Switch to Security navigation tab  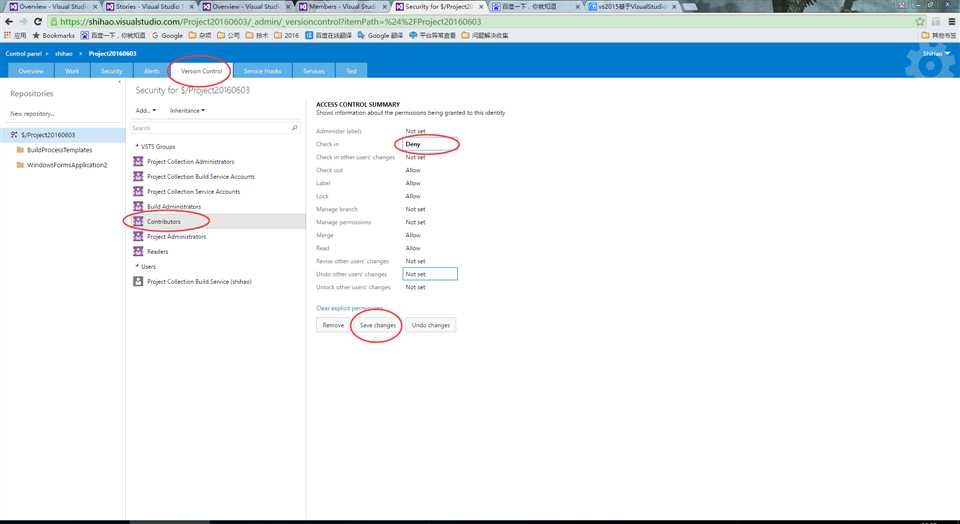coord(111,71)
